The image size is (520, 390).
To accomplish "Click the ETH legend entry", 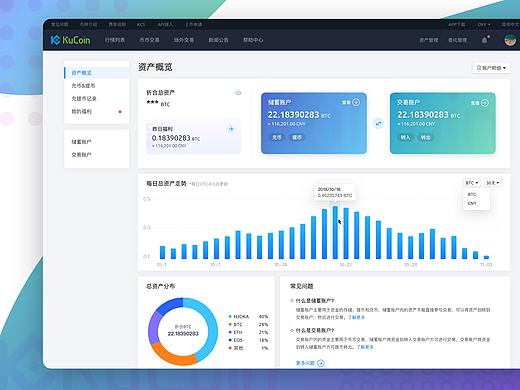I will click(248, 332).
